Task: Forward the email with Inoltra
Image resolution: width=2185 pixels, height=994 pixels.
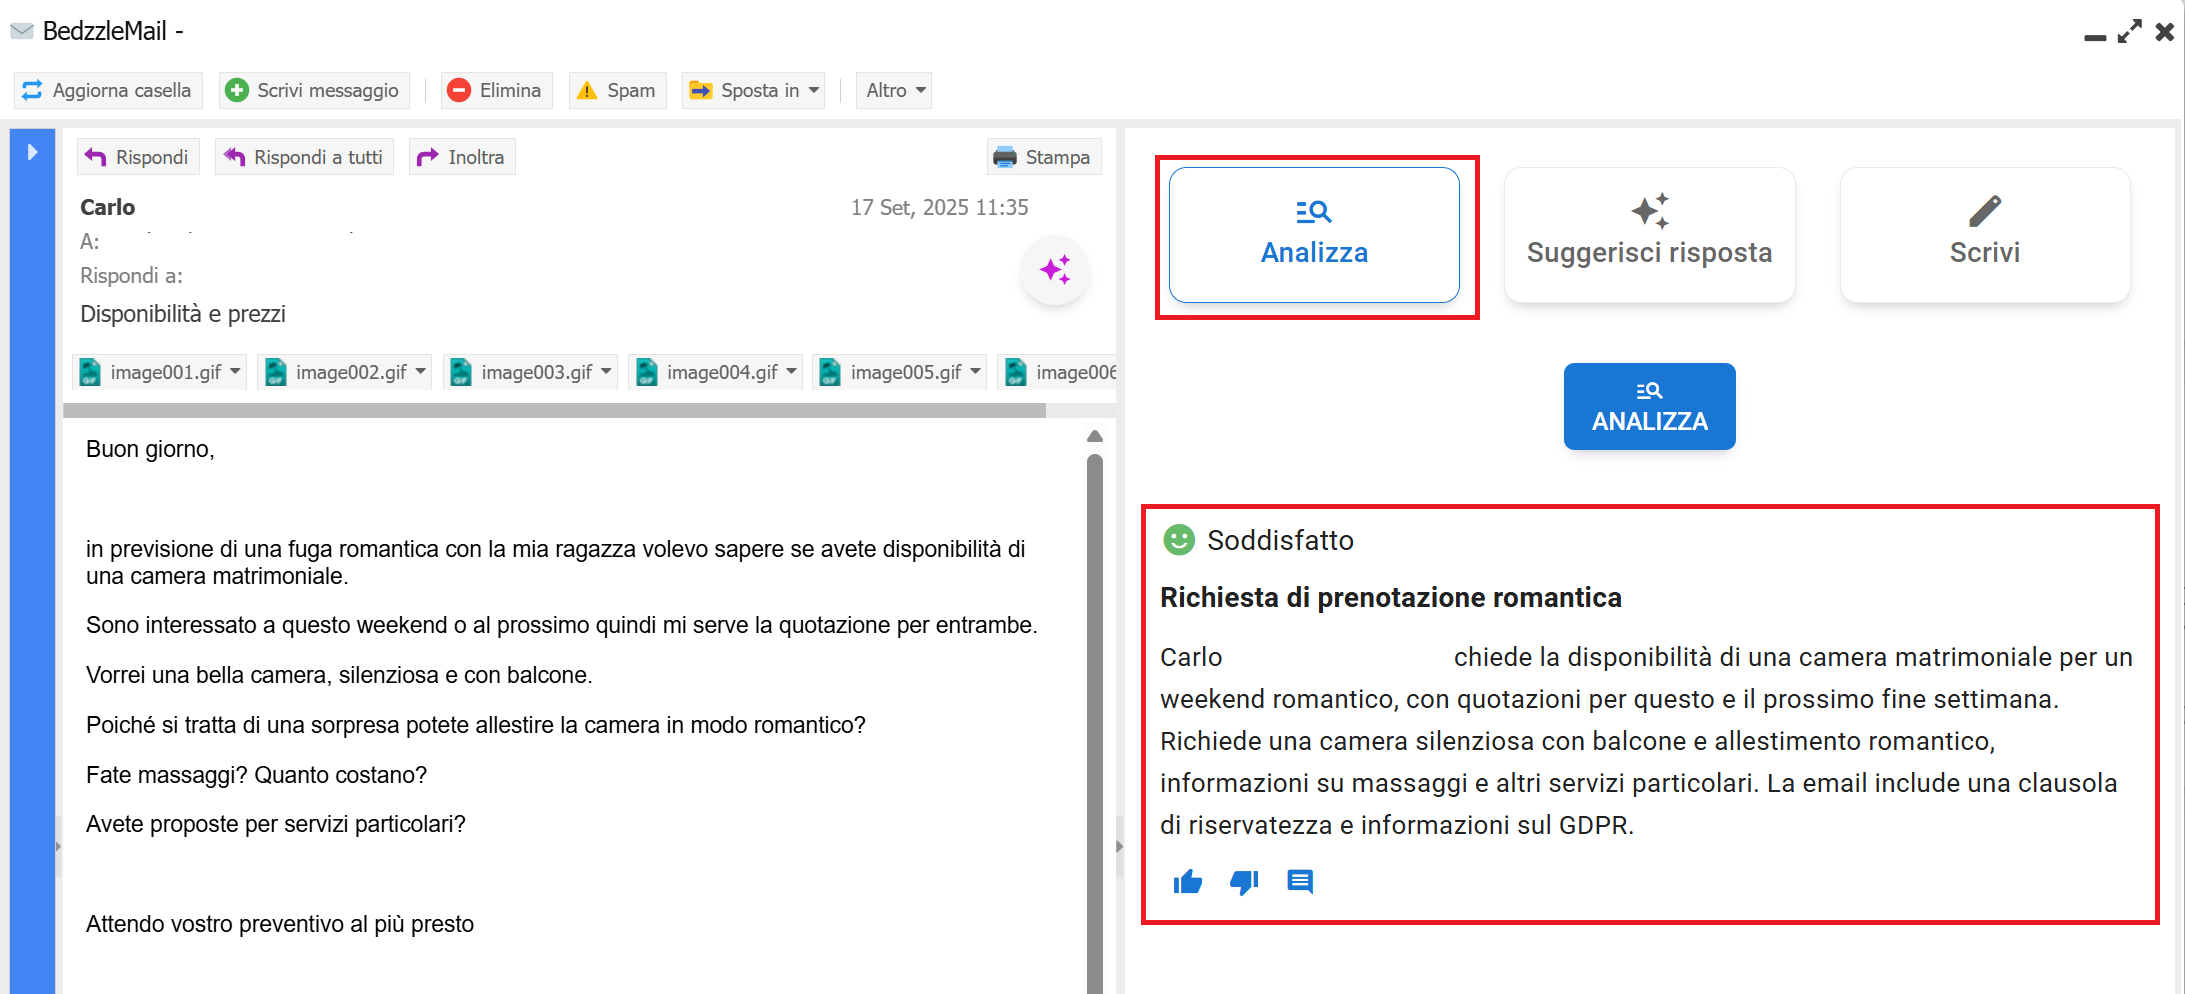Action: [462, 157]
